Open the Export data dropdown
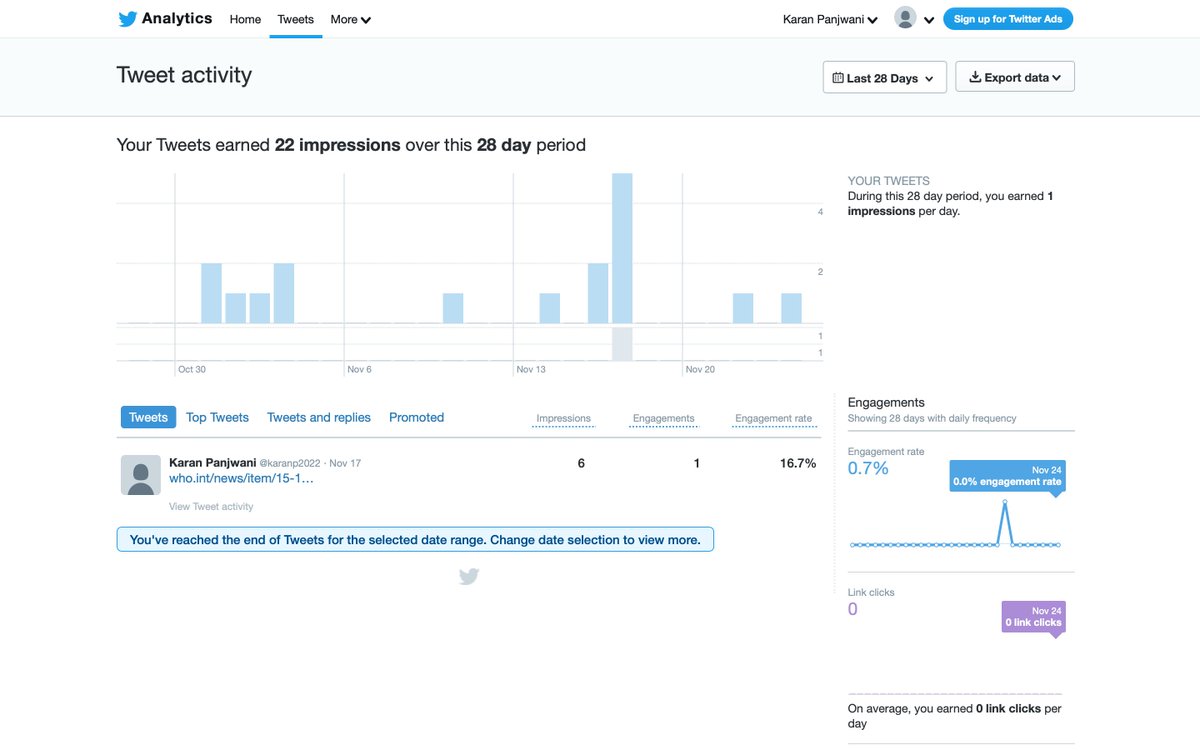 (1015, 77)
